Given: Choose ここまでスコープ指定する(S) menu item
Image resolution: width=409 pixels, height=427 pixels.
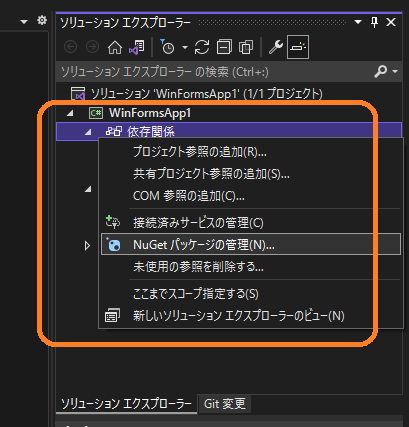Looking at the screenshot, I should (251, 294).
